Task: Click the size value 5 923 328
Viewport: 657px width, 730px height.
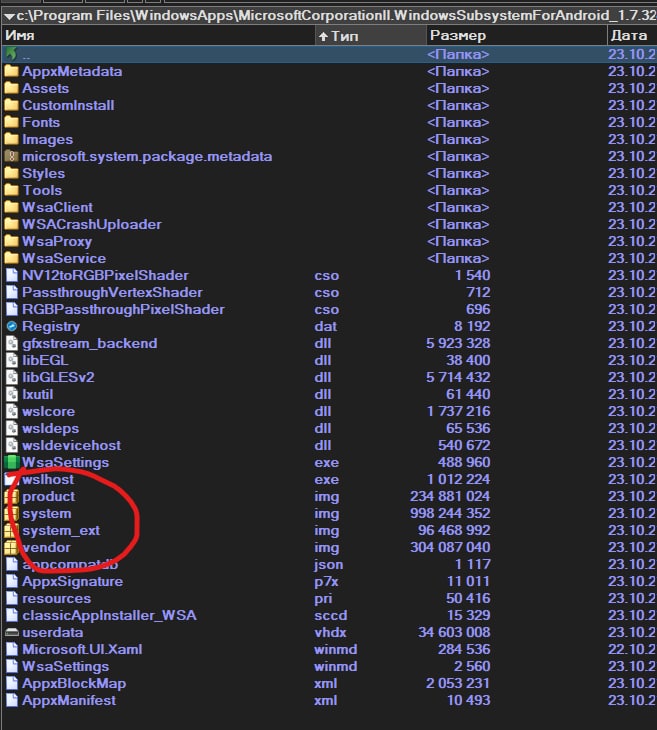Action: [x=458, y=343]
